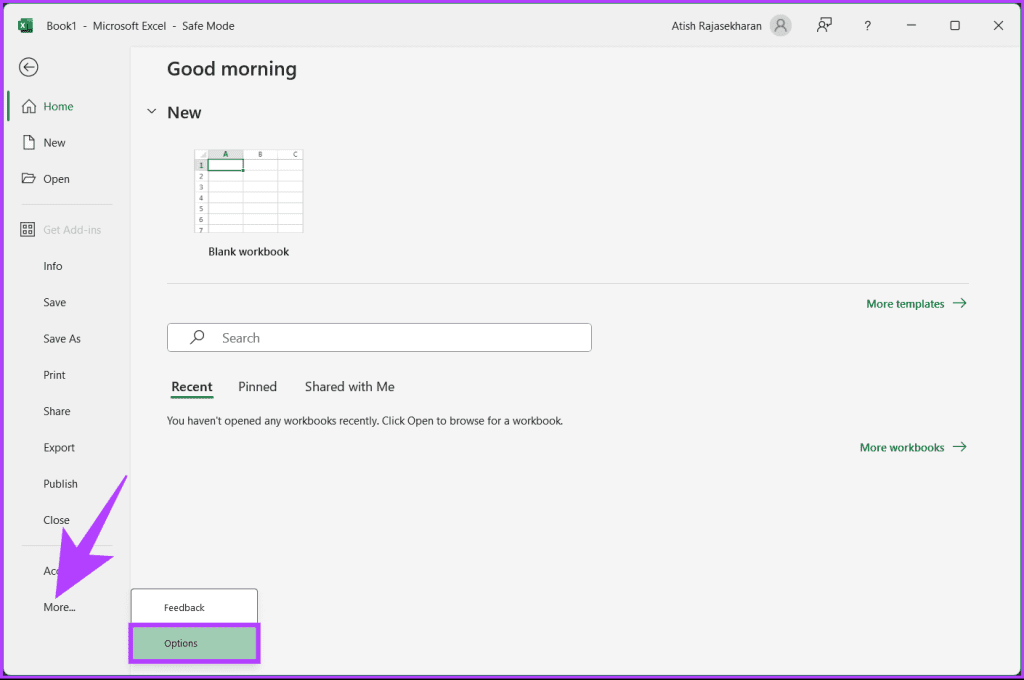Image resolution: width=1024 pixels, height=680 pixels.
Task: Expand the More... menu in sidebar
Action: (59, 607)
